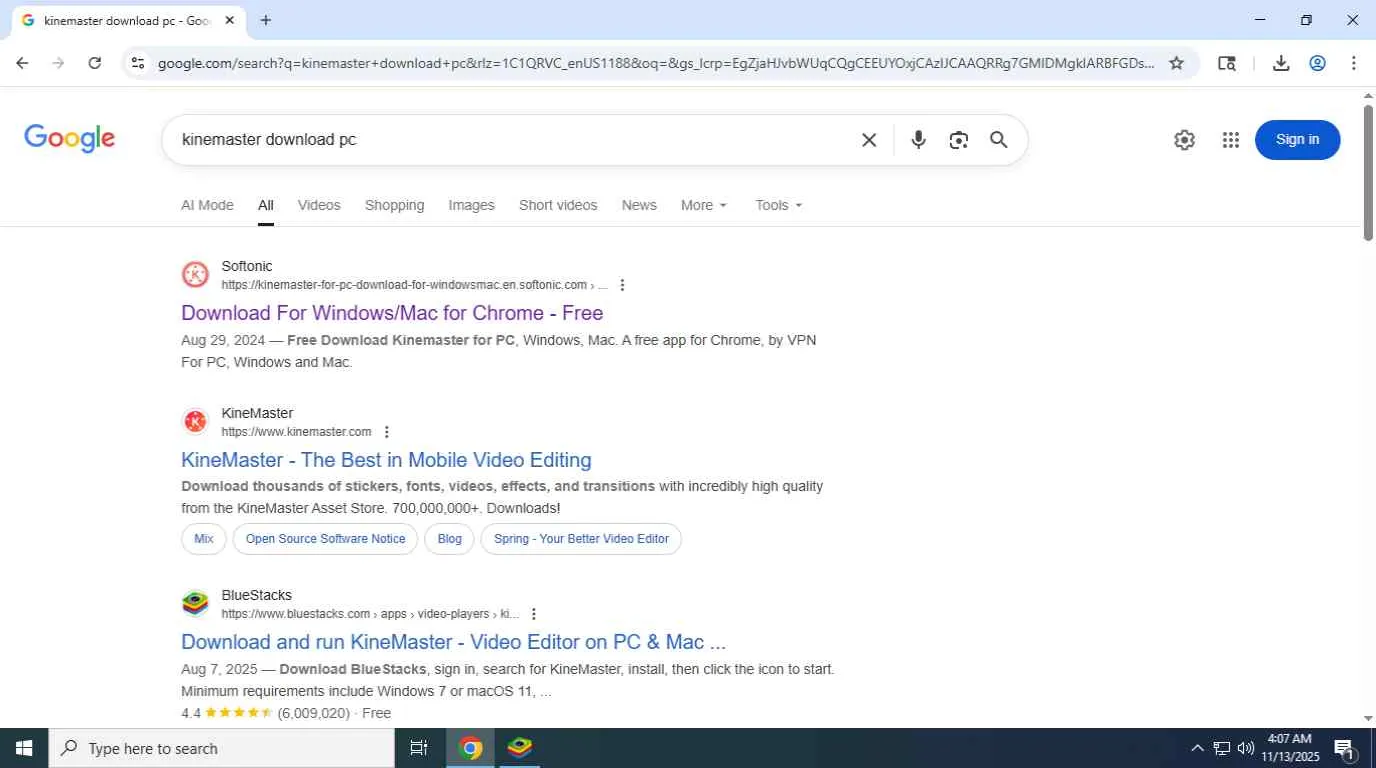Select the All results tab
Screen dimensions: 1376x768
(265, 205)
